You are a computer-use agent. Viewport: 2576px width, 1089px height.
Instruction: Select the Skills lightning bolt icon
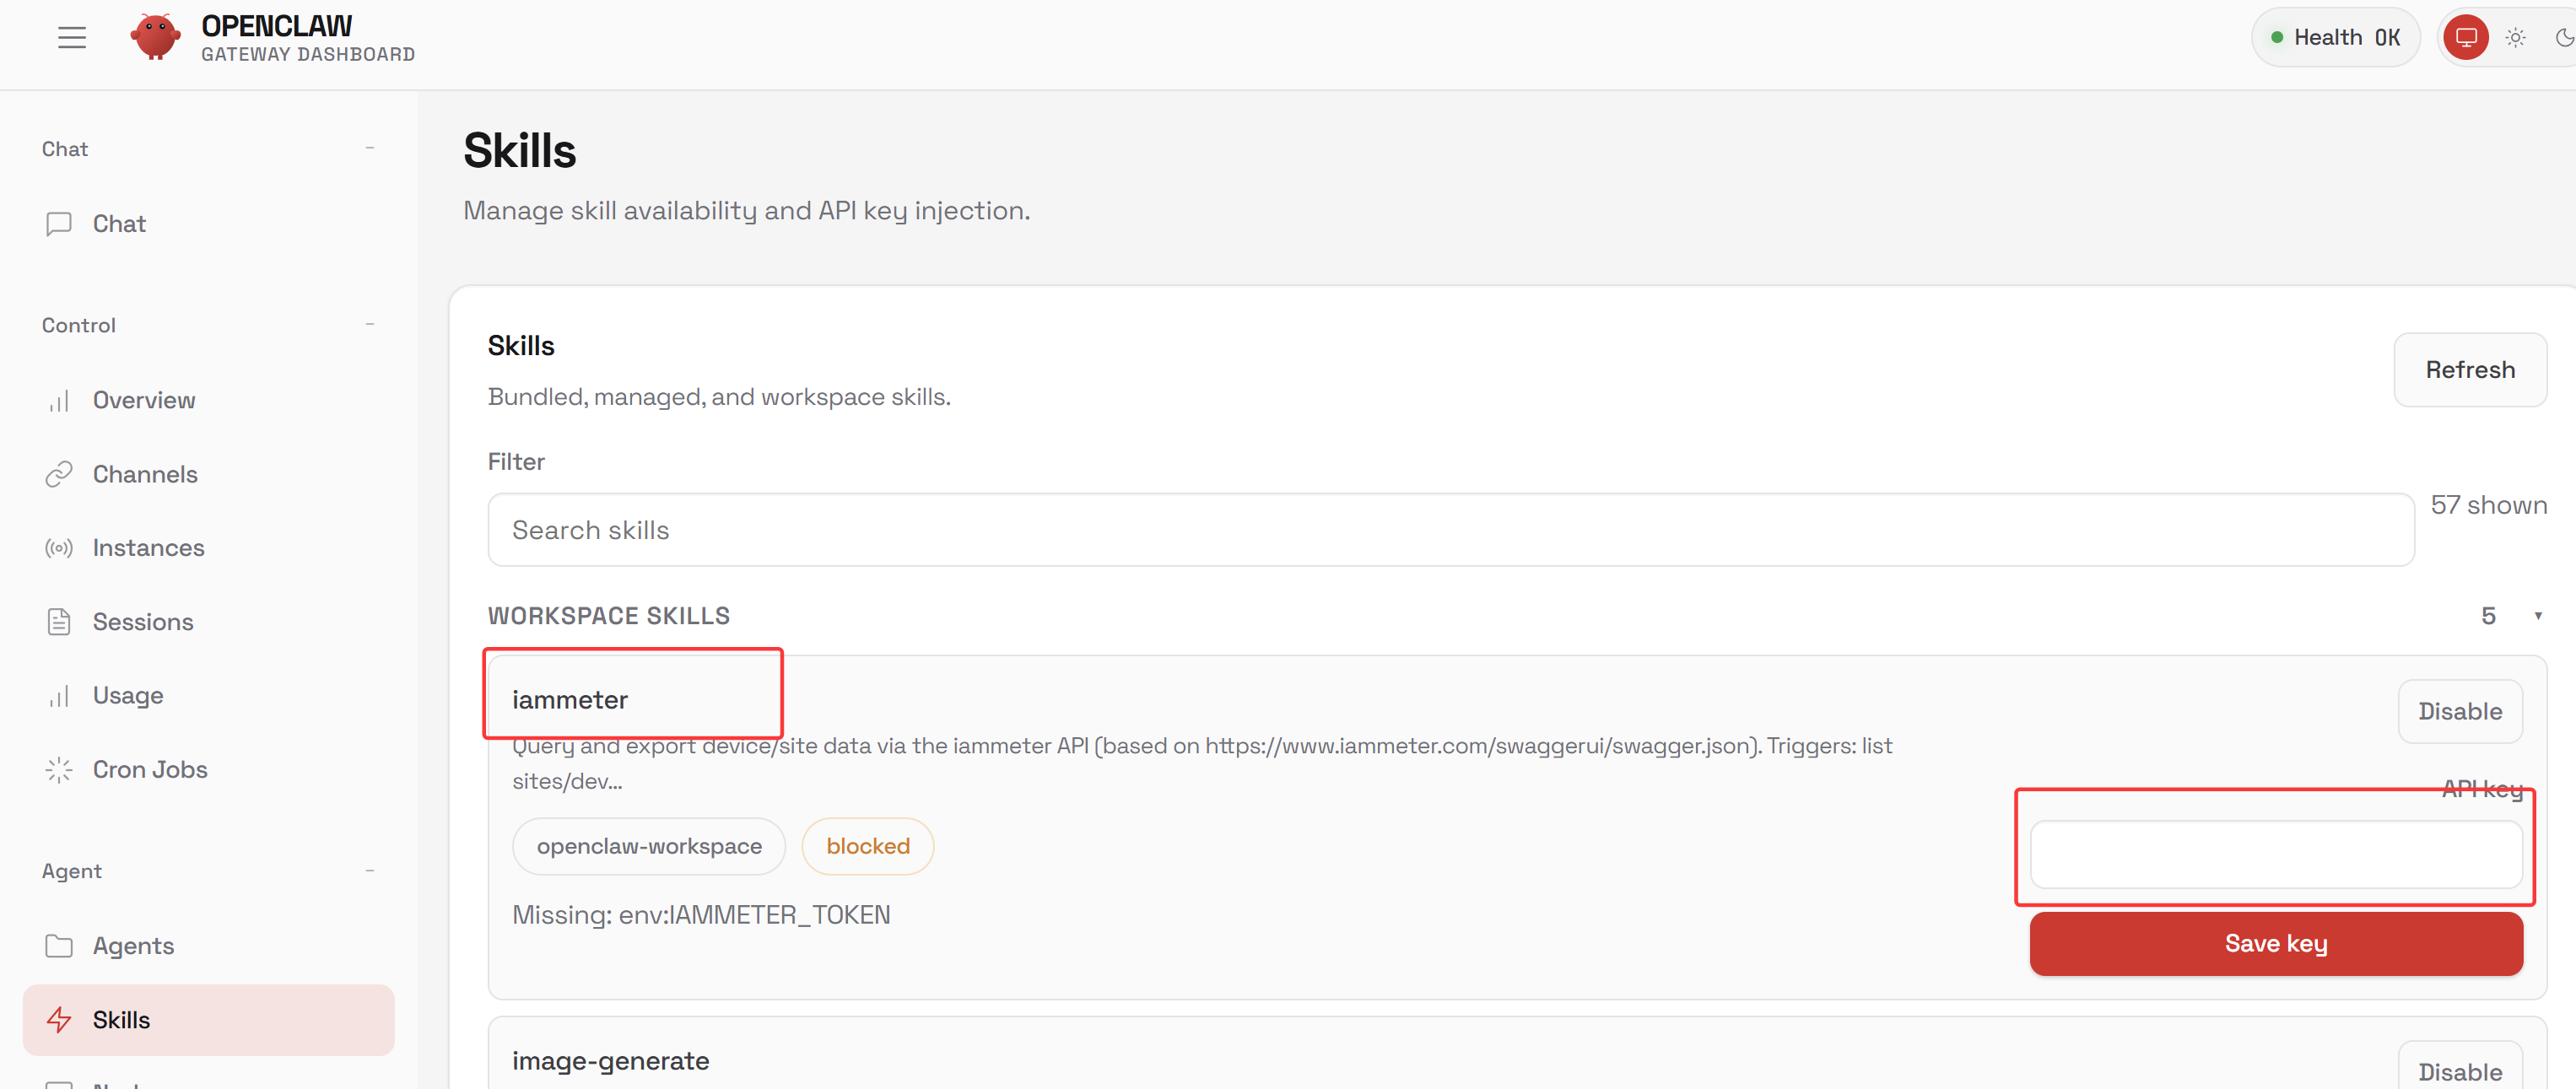(59, 1019)
